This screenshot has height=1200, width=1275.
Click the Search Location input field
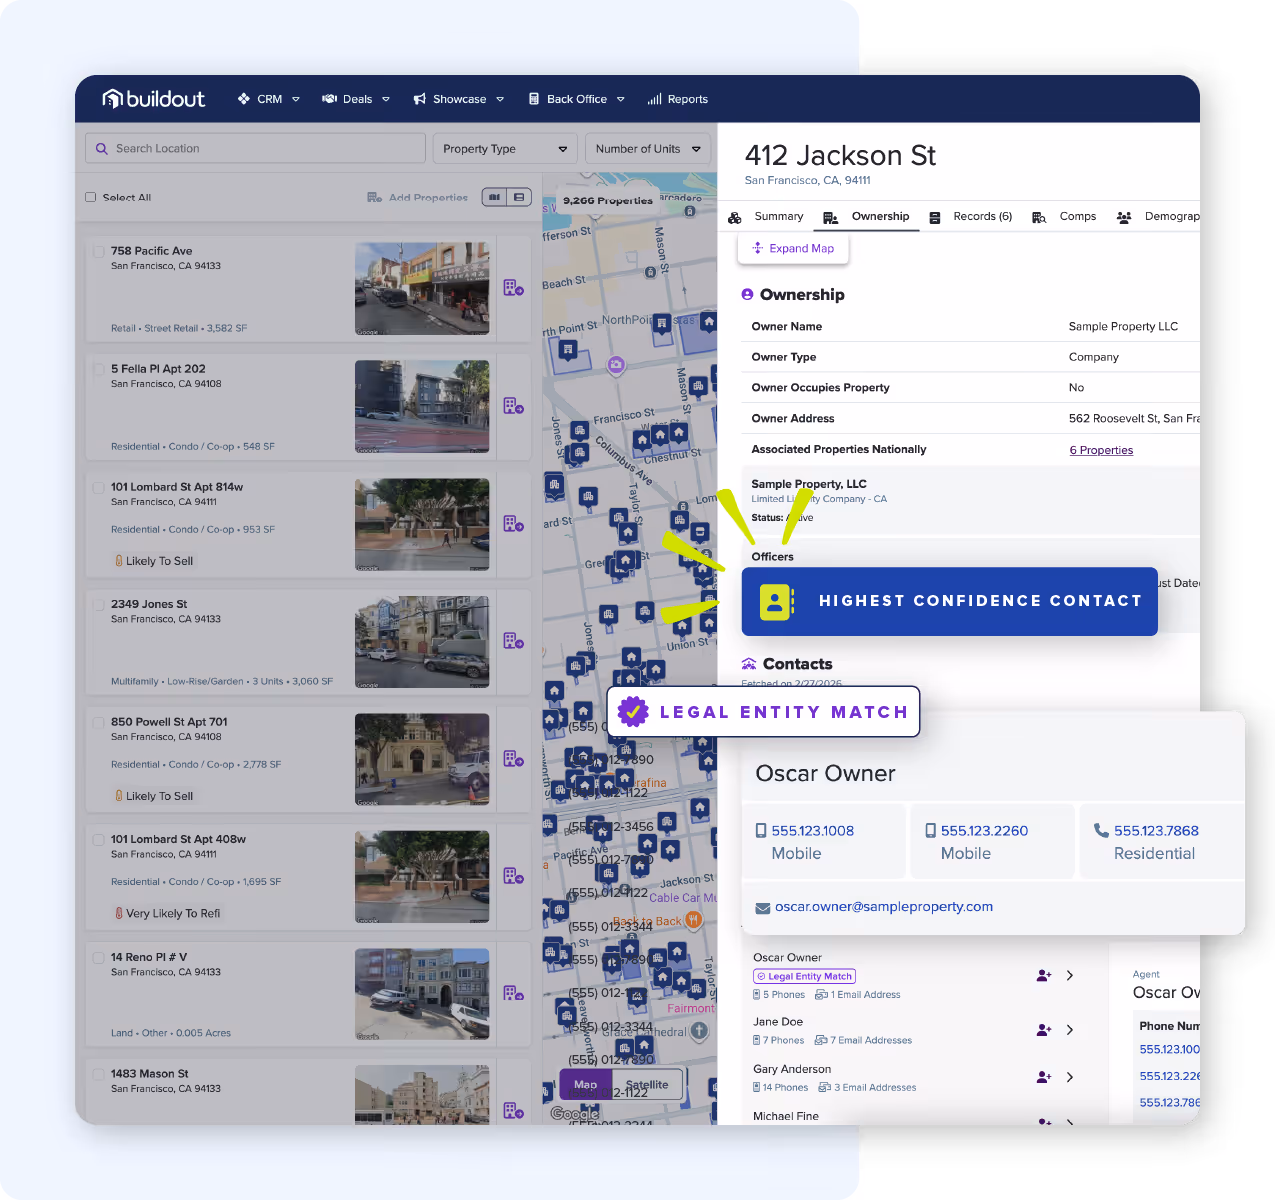coord(250,148)
